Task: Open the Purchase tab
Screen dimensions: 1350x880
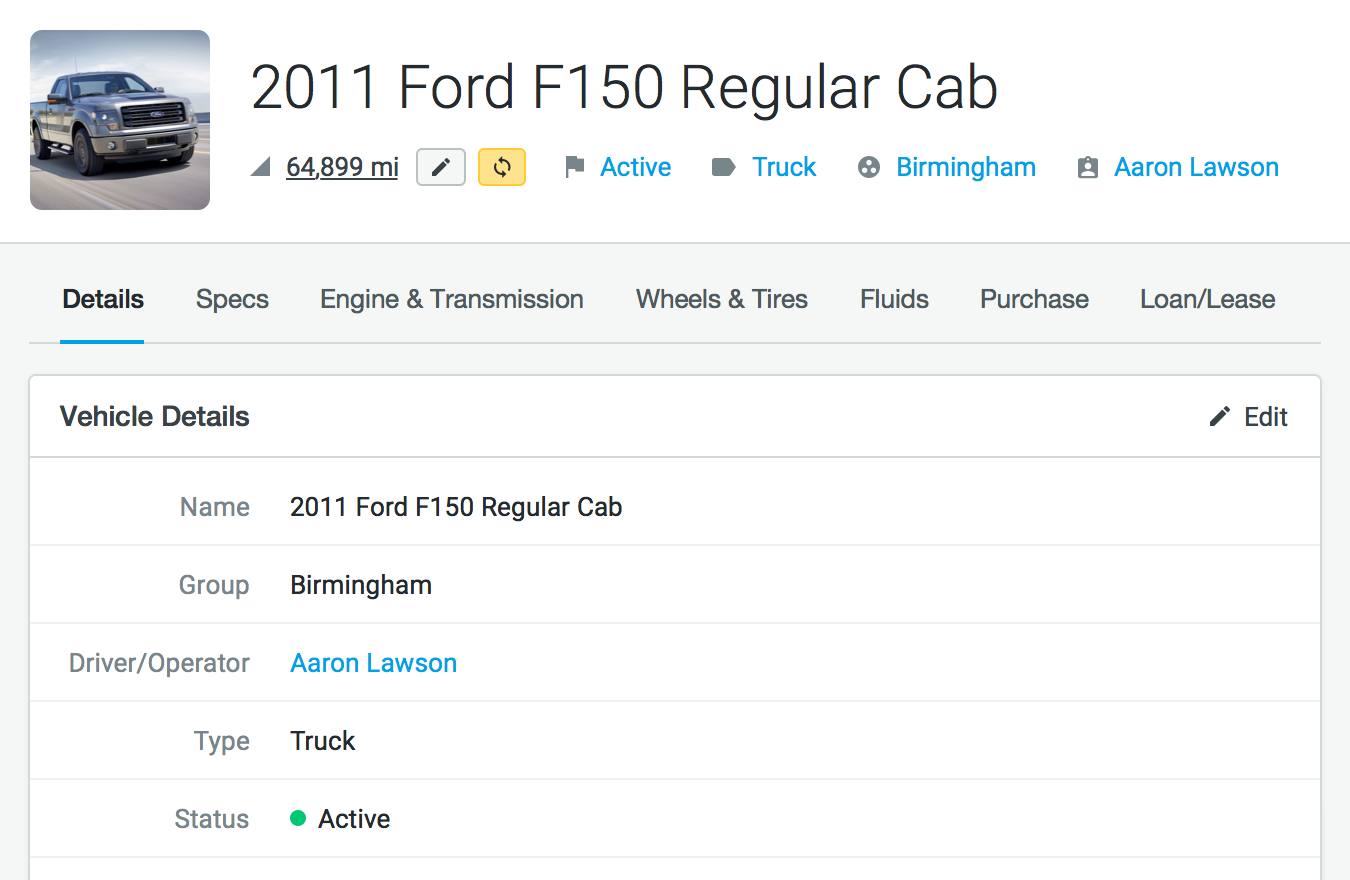Action: pos(1034,299)
